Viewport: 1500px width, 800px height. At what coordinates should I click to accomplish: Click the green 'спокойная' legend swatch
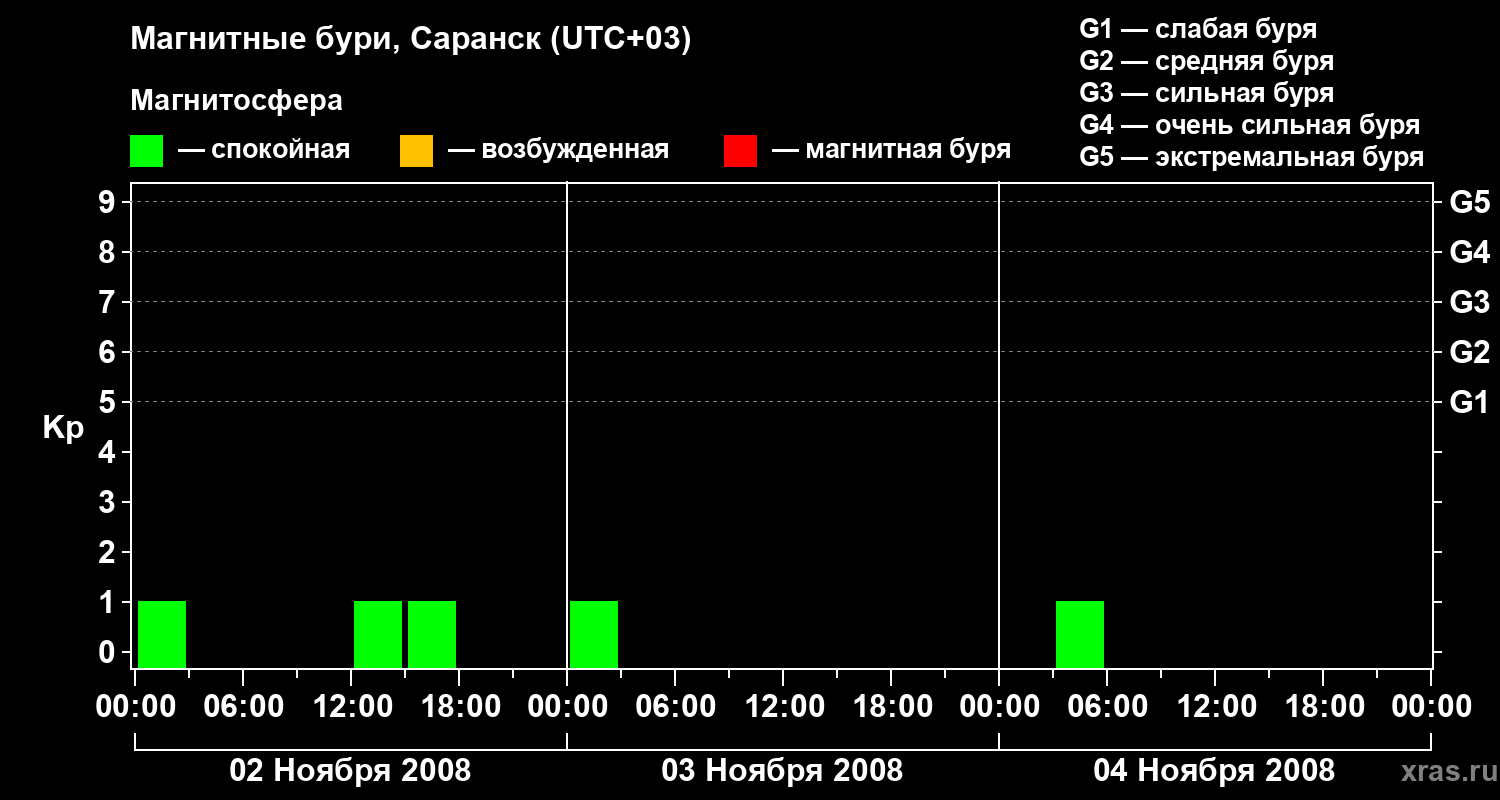pos(147,151)
